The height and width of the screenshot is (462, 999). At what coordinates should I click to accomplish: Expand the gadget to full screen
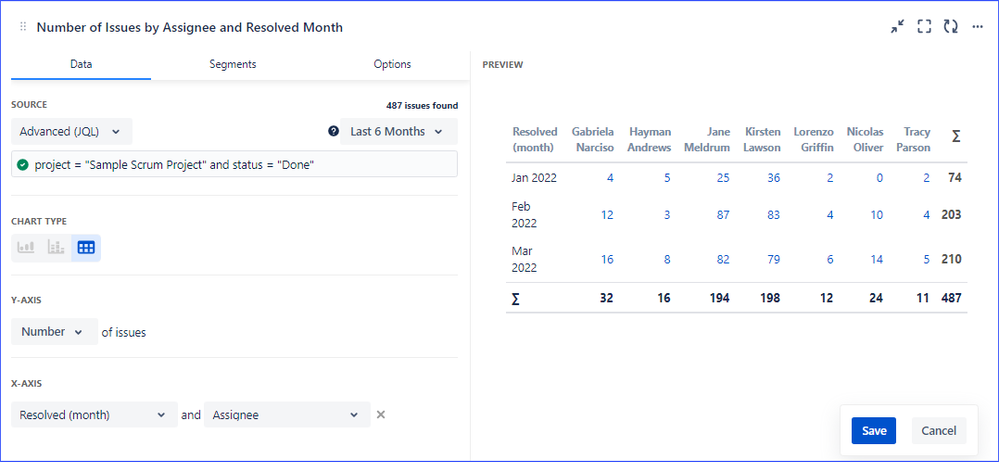[x=924, y=27]
